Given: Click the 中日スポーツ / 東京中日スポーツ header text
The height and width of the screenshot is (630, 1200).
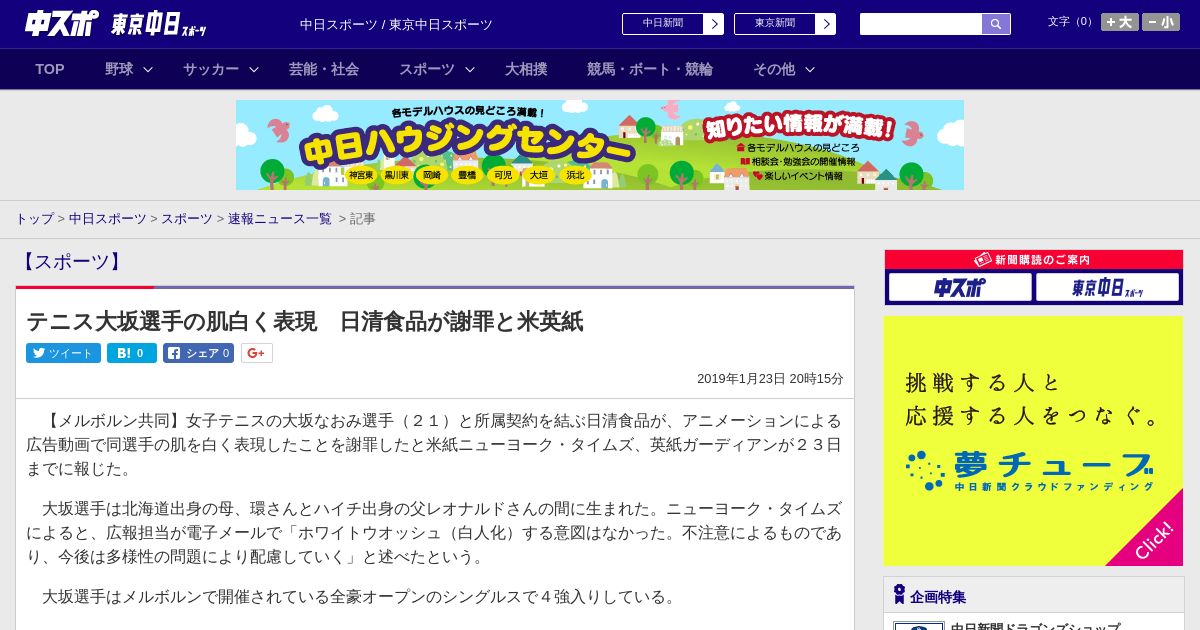Looking at the screenshot, I should (x=396, y=25).
